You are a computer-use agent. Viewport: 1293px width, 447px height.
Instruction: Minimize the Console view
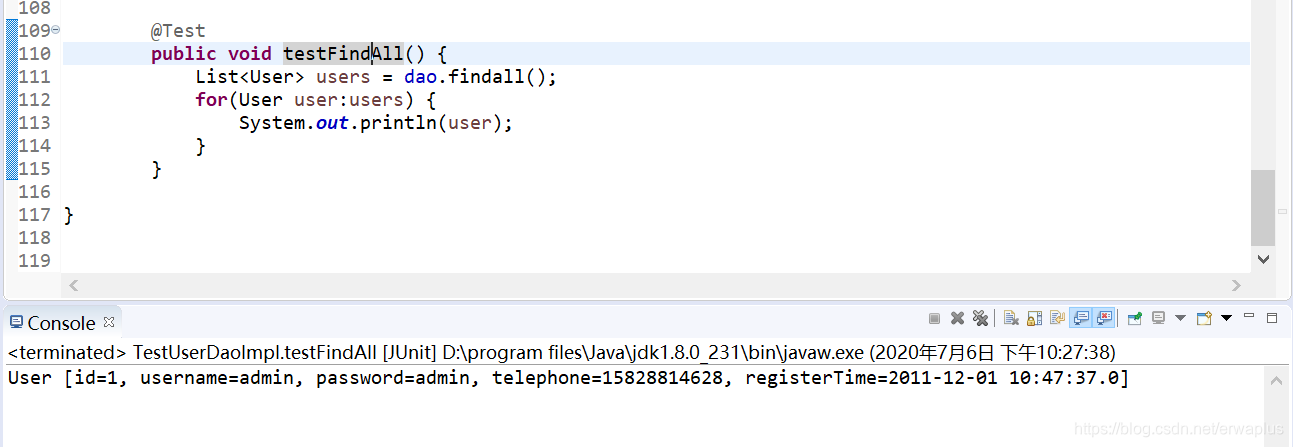1249,315
